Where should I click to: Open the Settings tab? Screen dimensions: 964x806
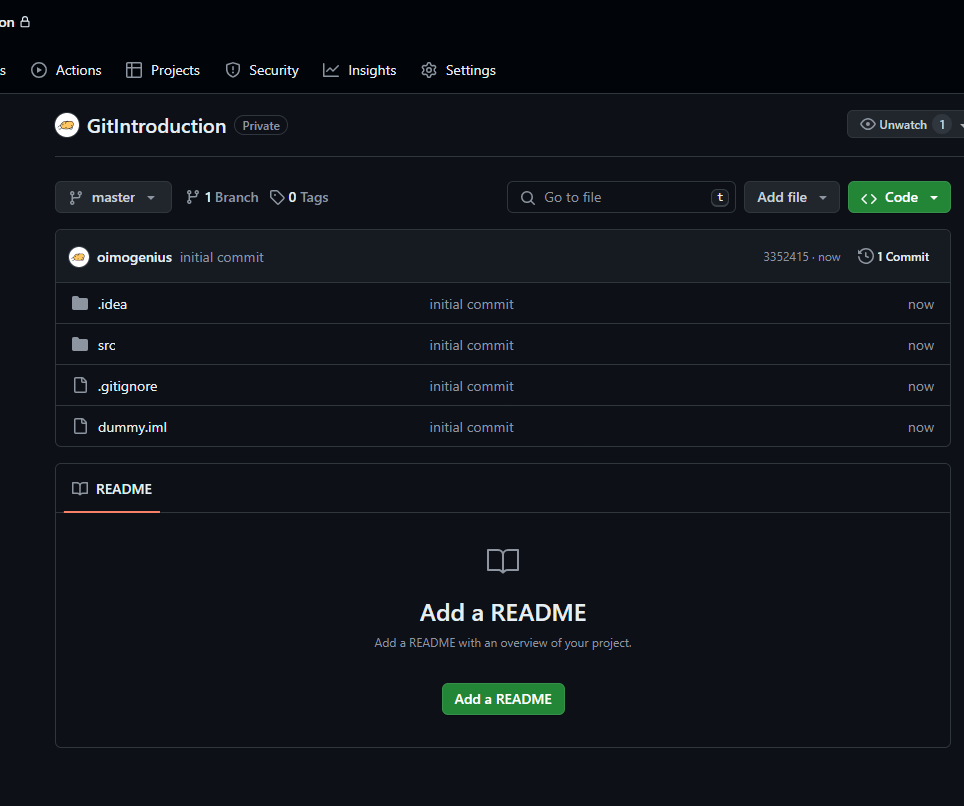459,70
